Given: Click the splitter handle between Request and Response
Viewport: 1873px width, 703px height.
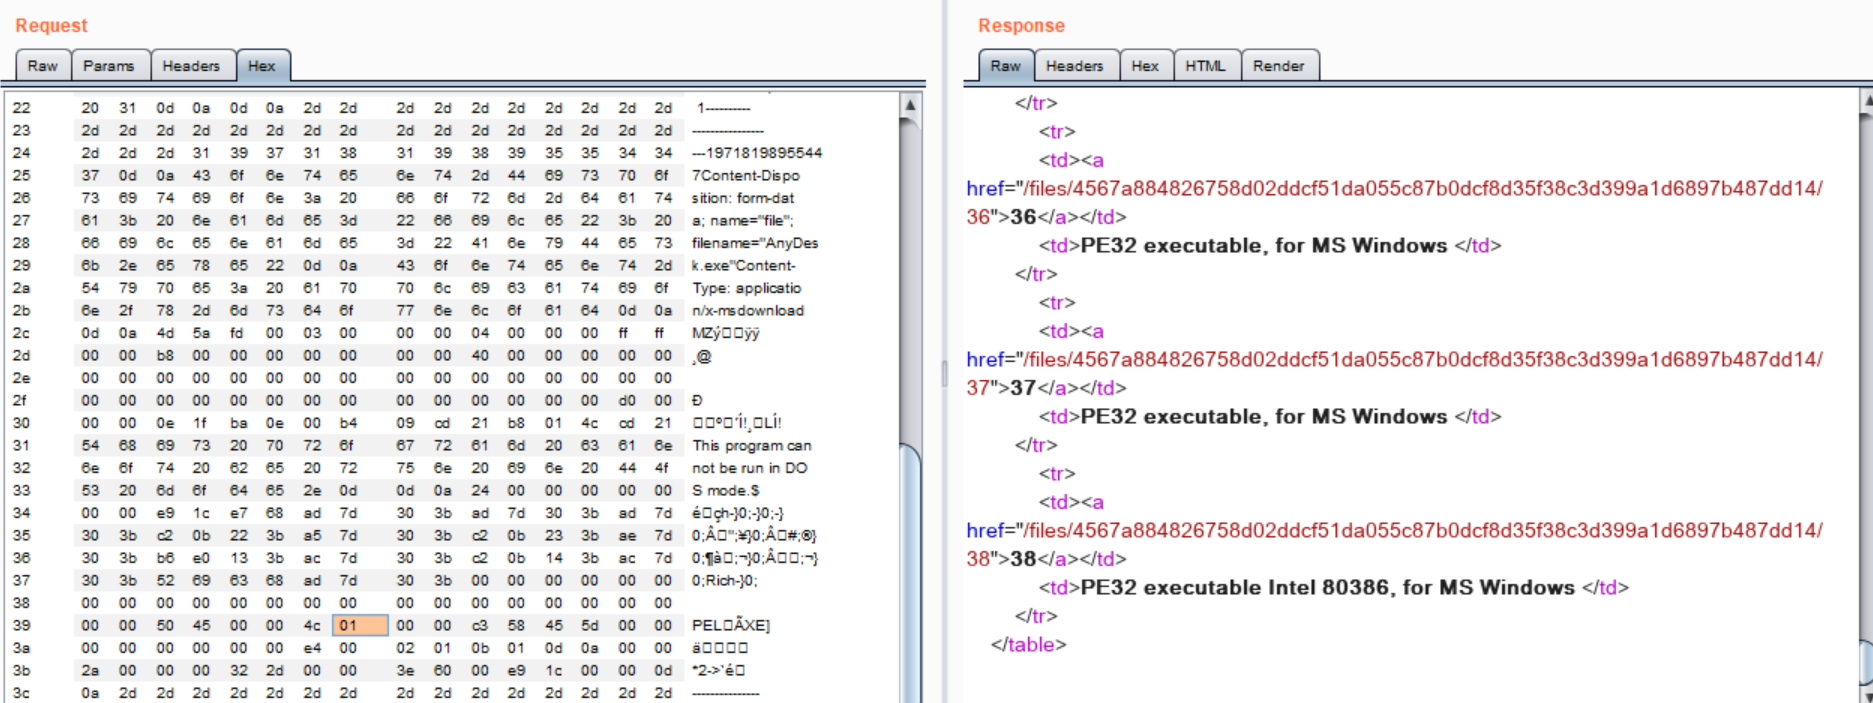Looking at the screenshot, I should point(944,375).
